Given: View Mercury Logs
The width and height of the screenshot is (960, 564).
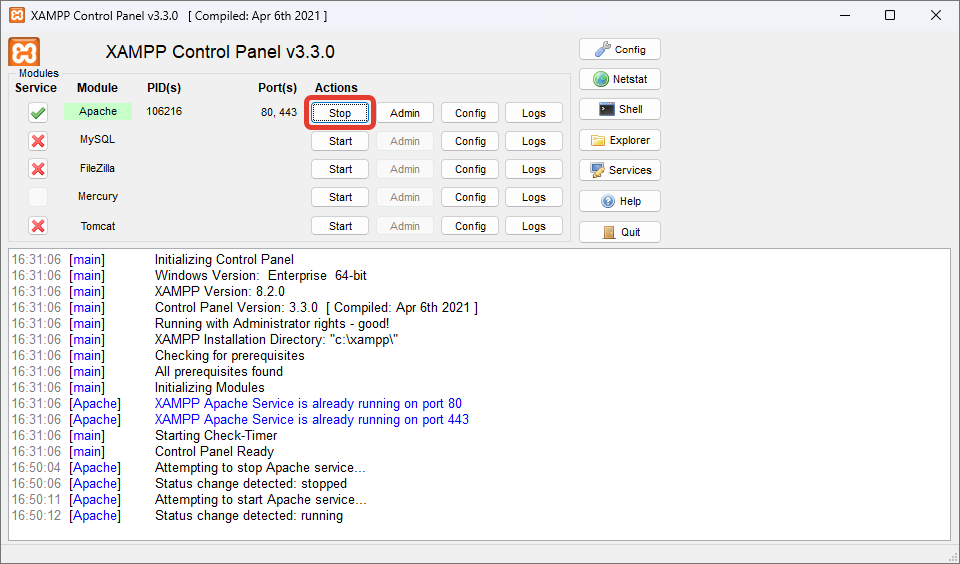Looking at the screenshot, I should click(534, 197).
